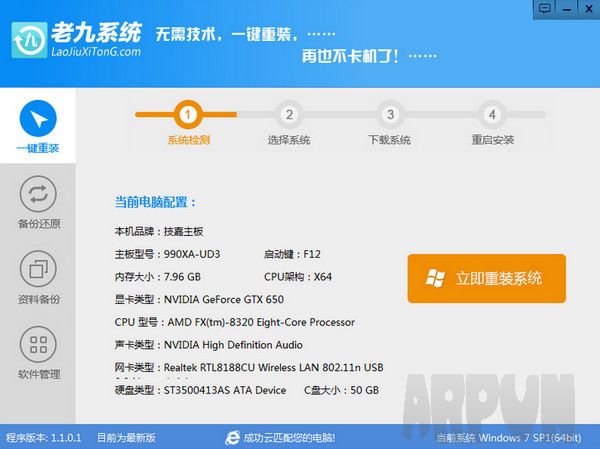
Task: Click 网卡类型 Realtek RTL8188CU row
Action: coord(249,367)
